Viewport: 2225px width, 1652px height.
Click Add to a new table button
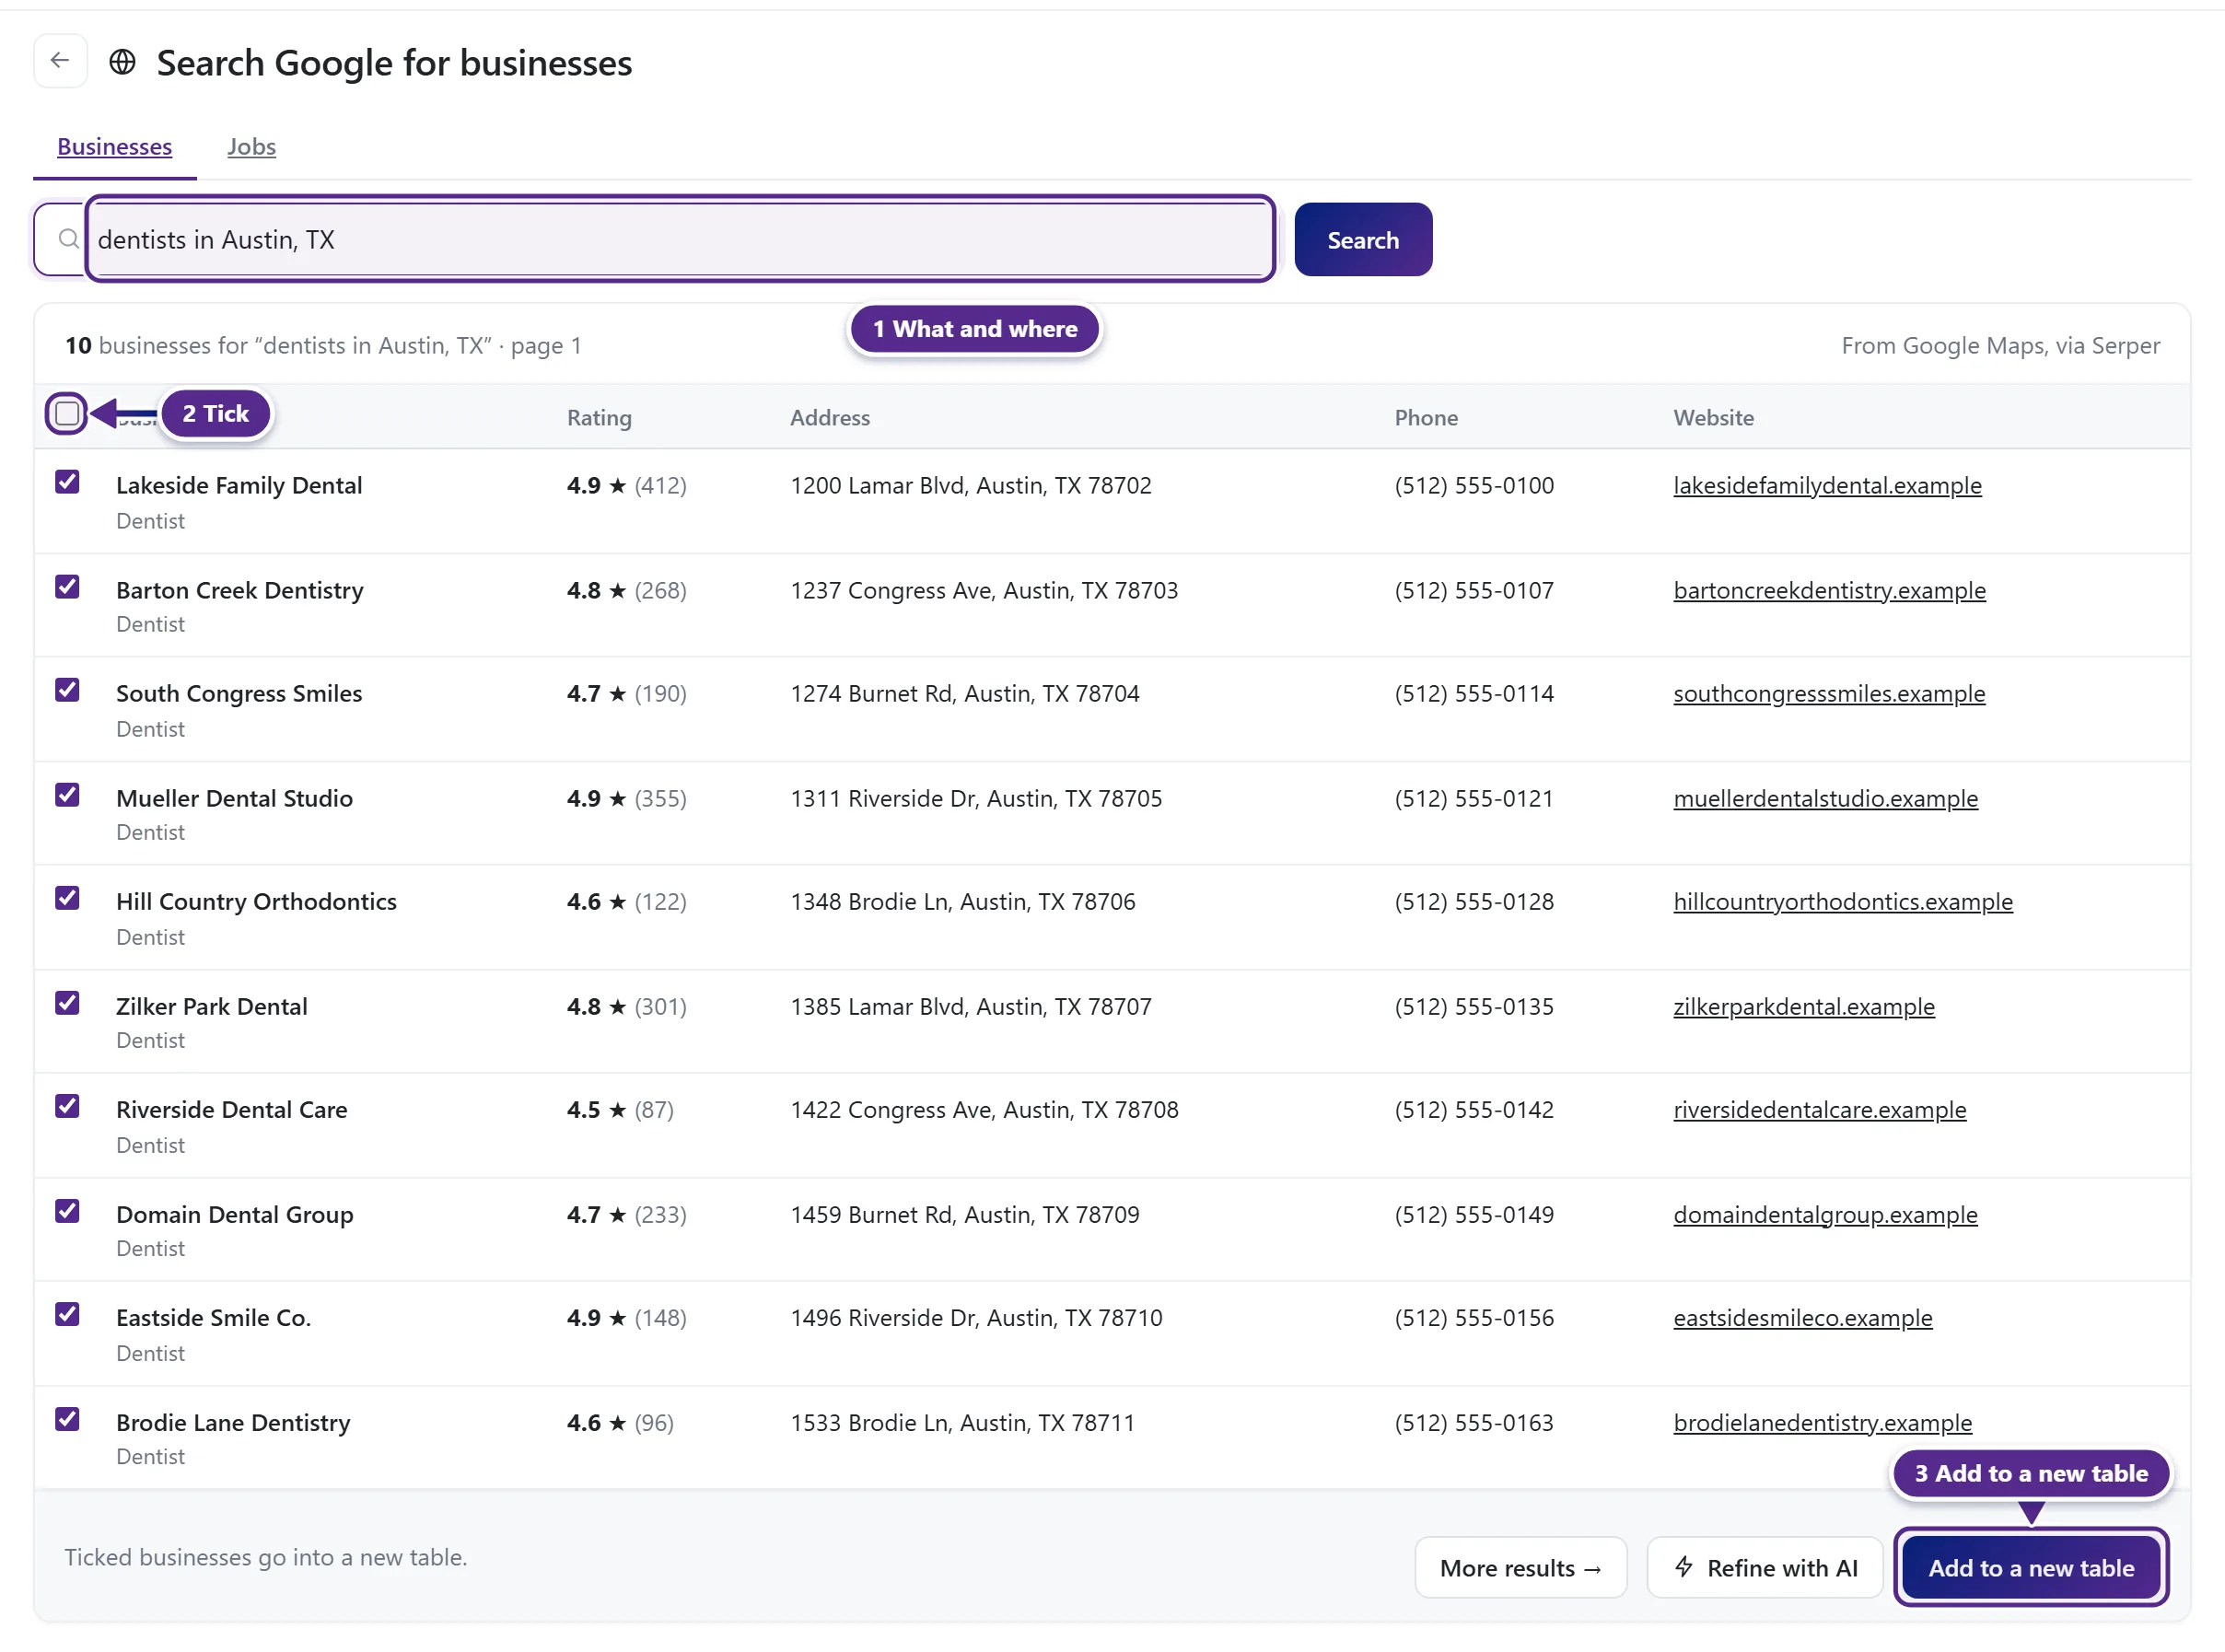[2030, 1568]
